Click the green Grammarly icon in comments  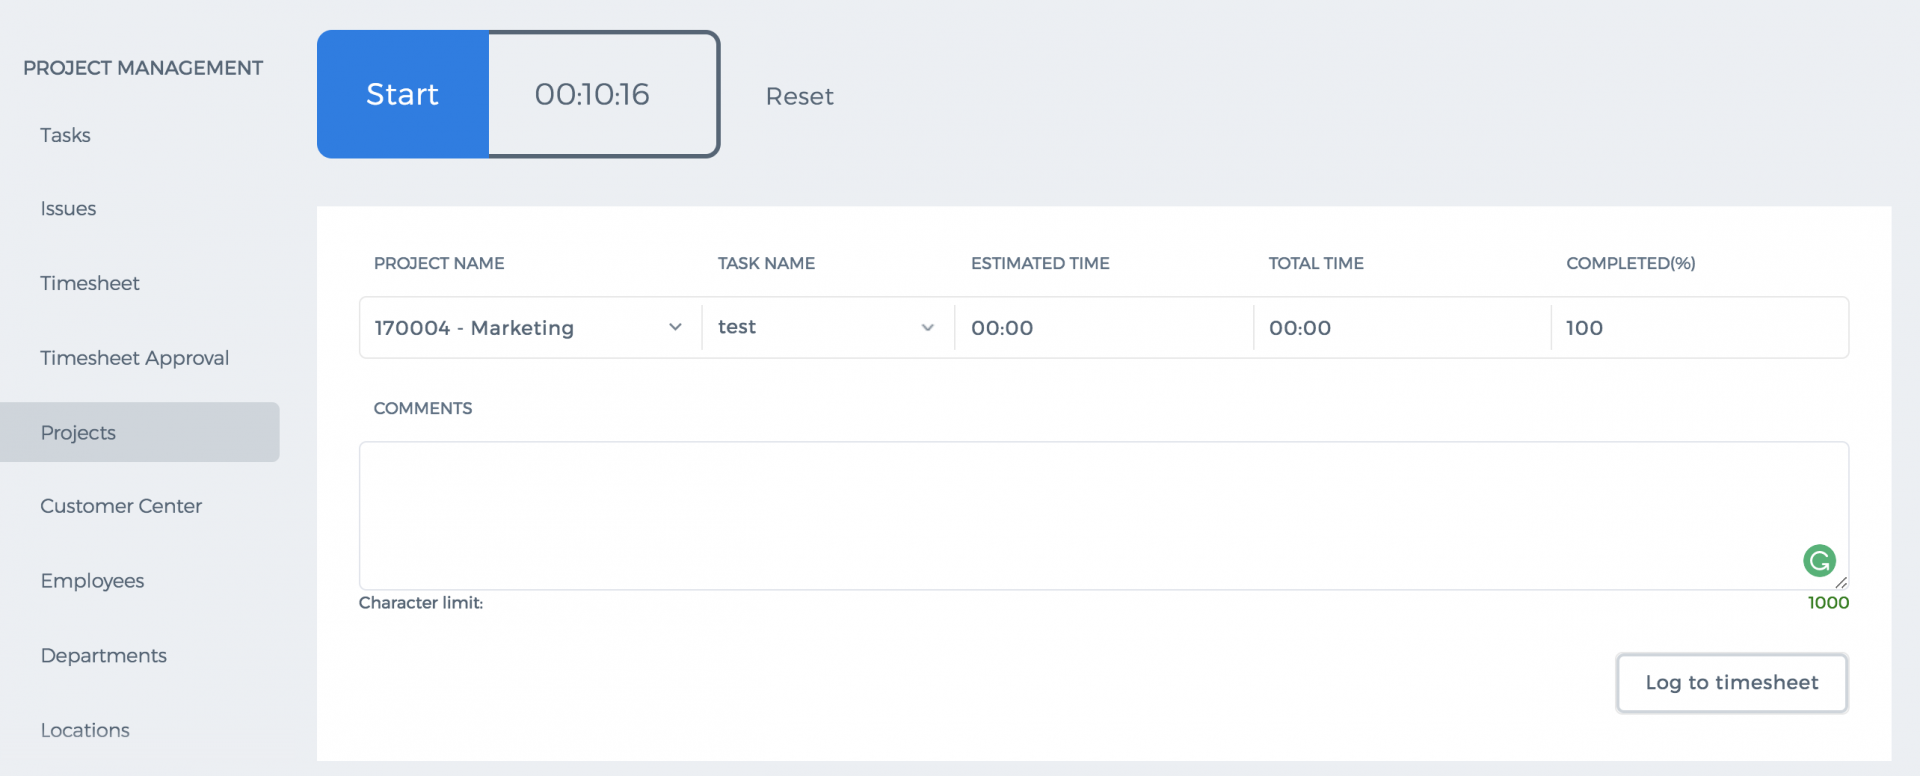coord(1819,561)
